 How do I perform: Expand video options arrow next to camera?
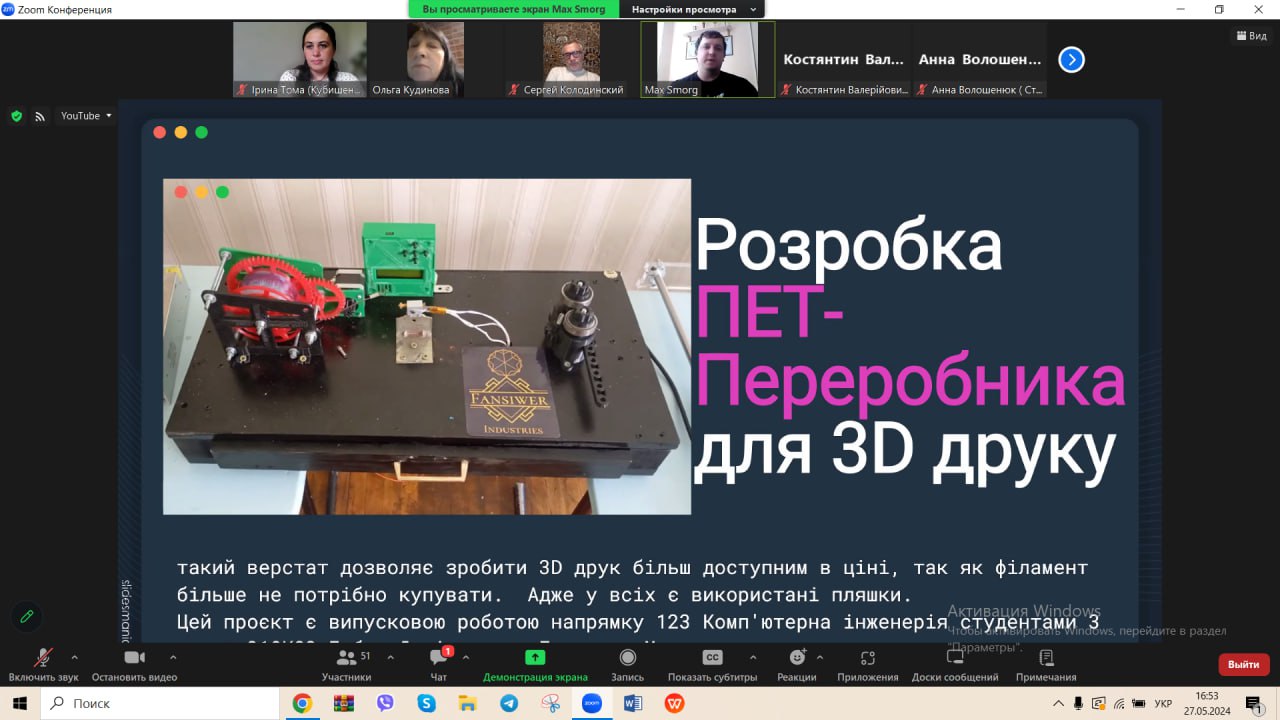click(x=173, y=657)
